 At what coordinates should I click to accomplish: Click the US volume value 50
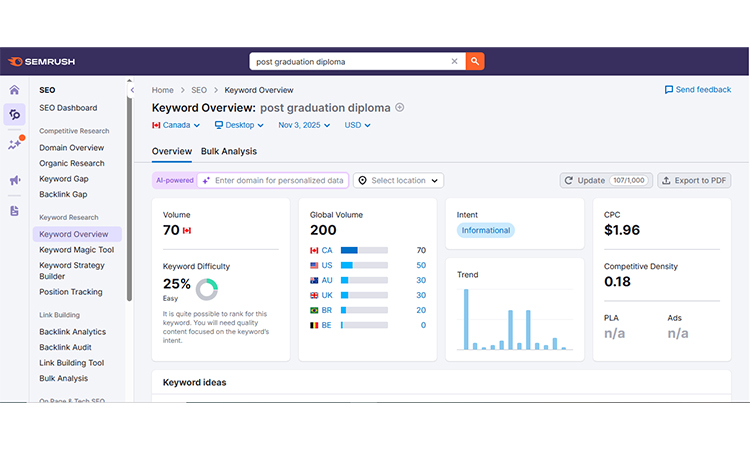421,265
